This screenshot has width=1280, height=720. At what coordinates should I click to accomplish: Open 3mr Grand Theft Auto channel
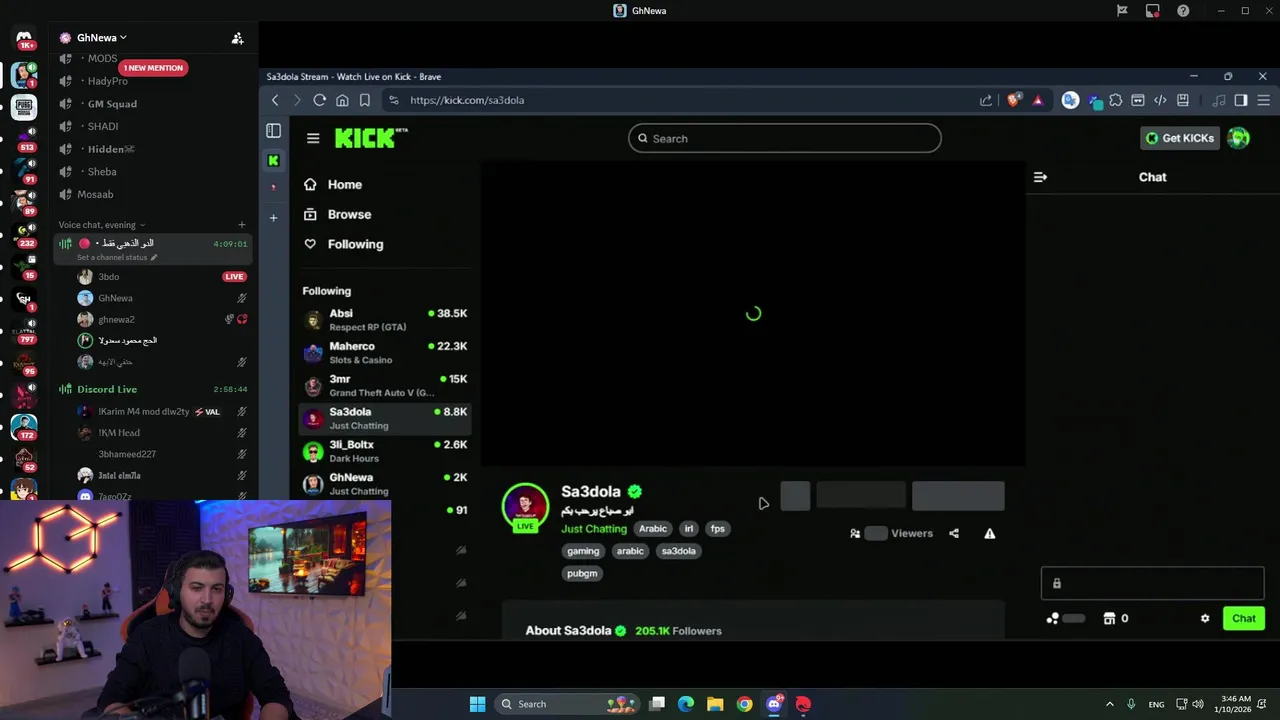[385, 386]
